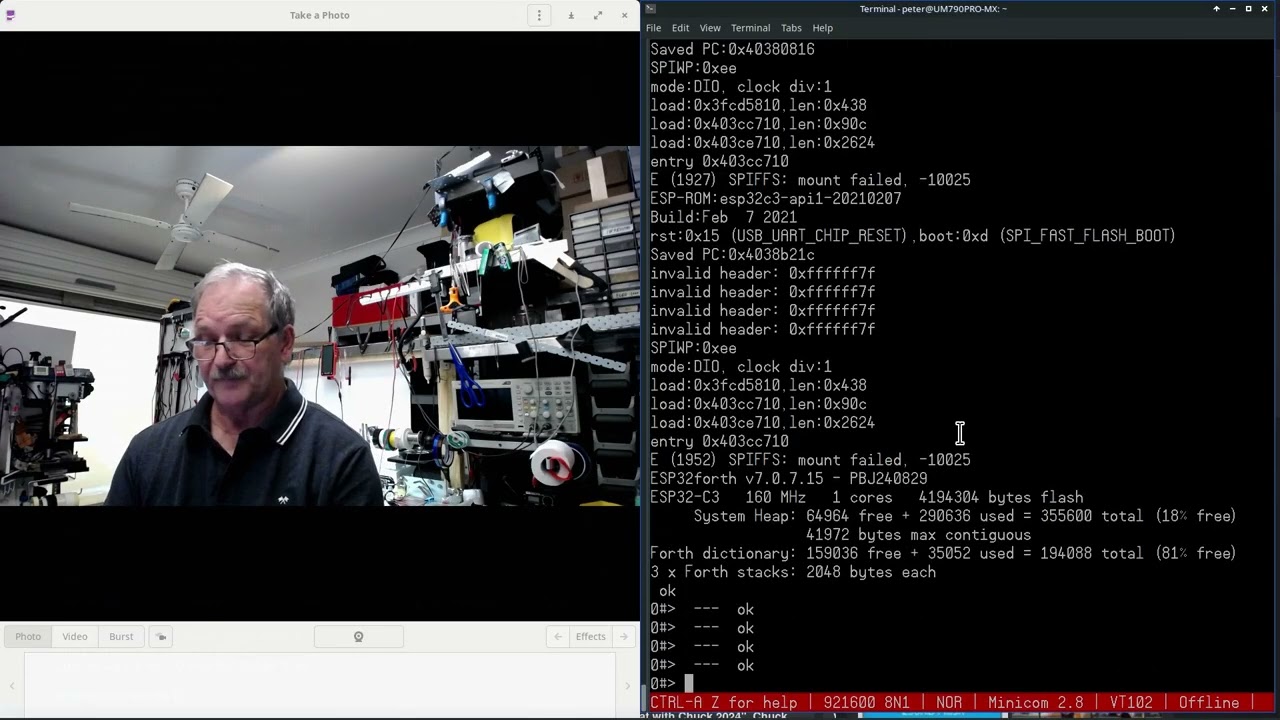This screenshot has height=720, width=1280.
Task: Open the Help menu in Terminal
Action: [822, 28]
